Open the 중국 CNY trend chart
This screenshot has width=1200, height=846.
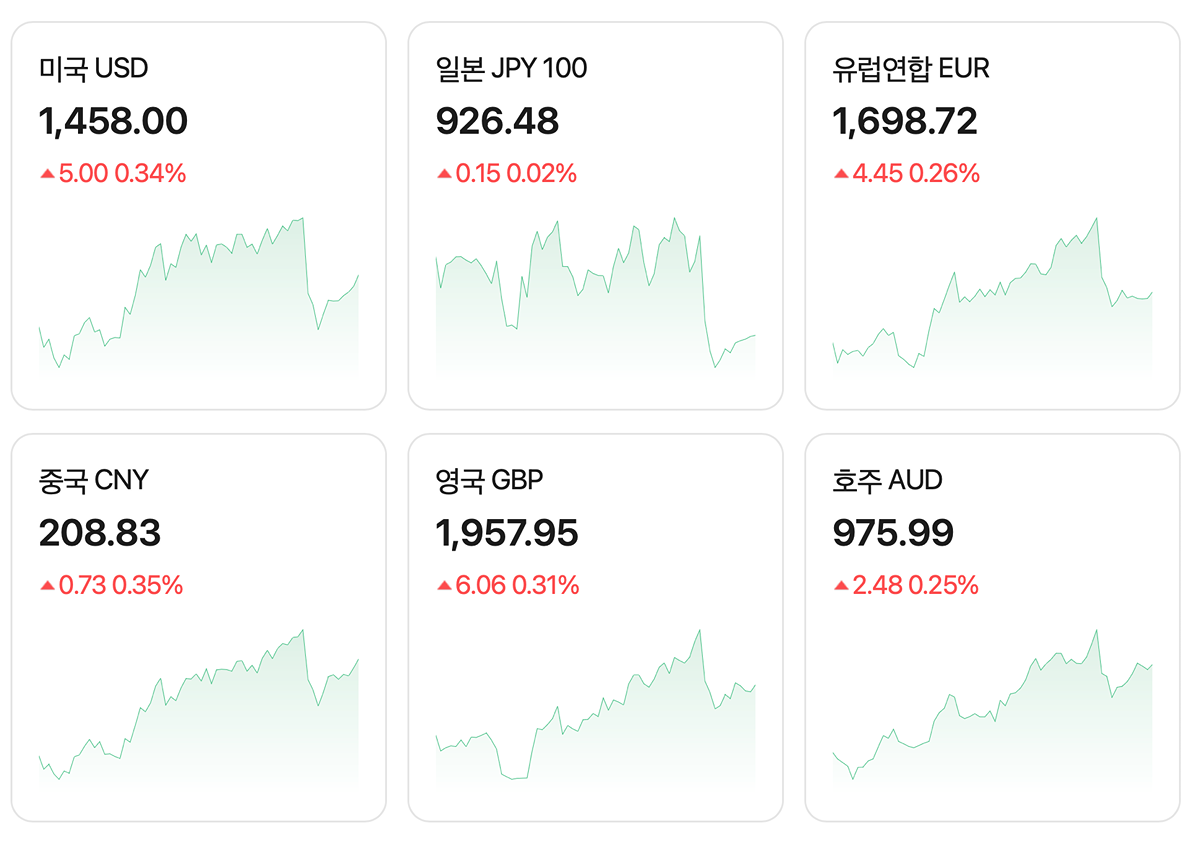coord(198,706)
